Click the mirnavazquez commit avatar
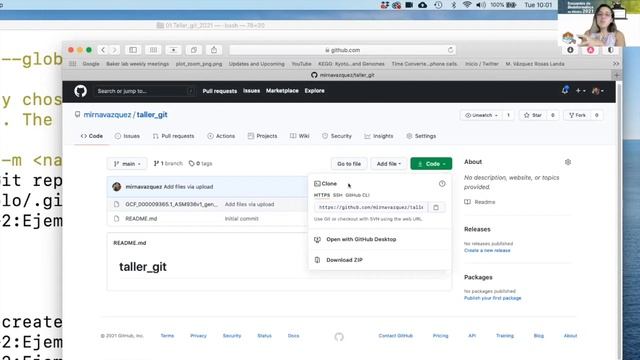 tap(116, 187)
